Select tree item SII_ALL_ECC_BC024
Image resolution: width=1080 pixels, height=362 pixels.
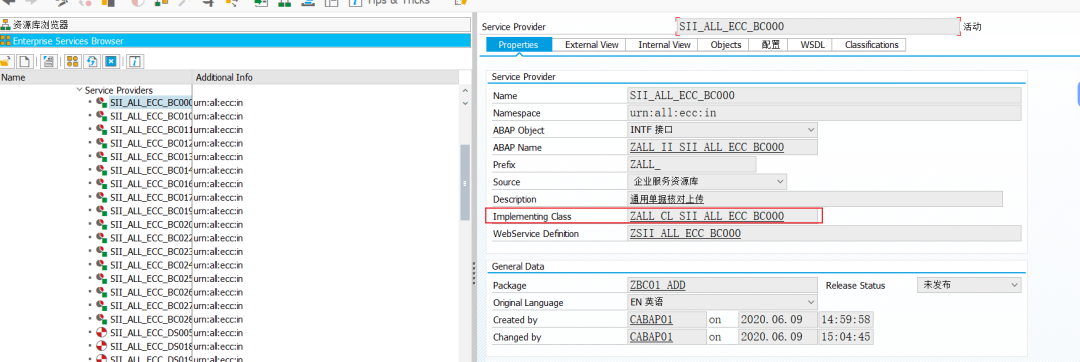151,265
